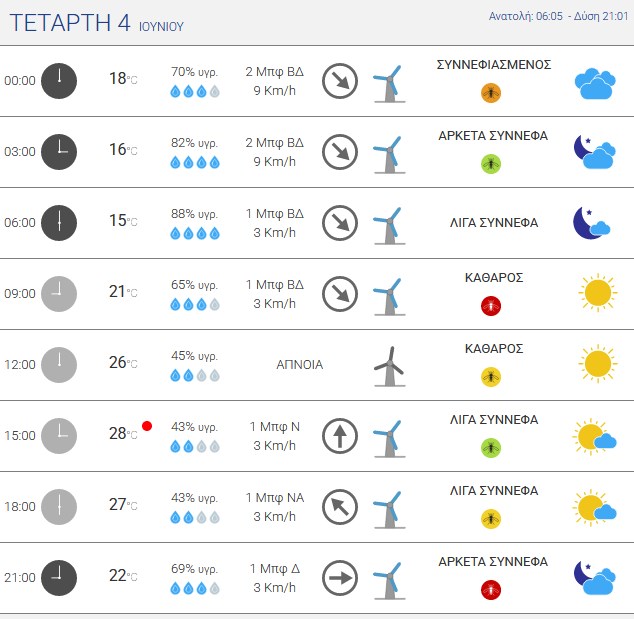This screenshot has width=634, height=619.
Task: Click the still wind turbine at 12:00
Action: pos(389,366)
